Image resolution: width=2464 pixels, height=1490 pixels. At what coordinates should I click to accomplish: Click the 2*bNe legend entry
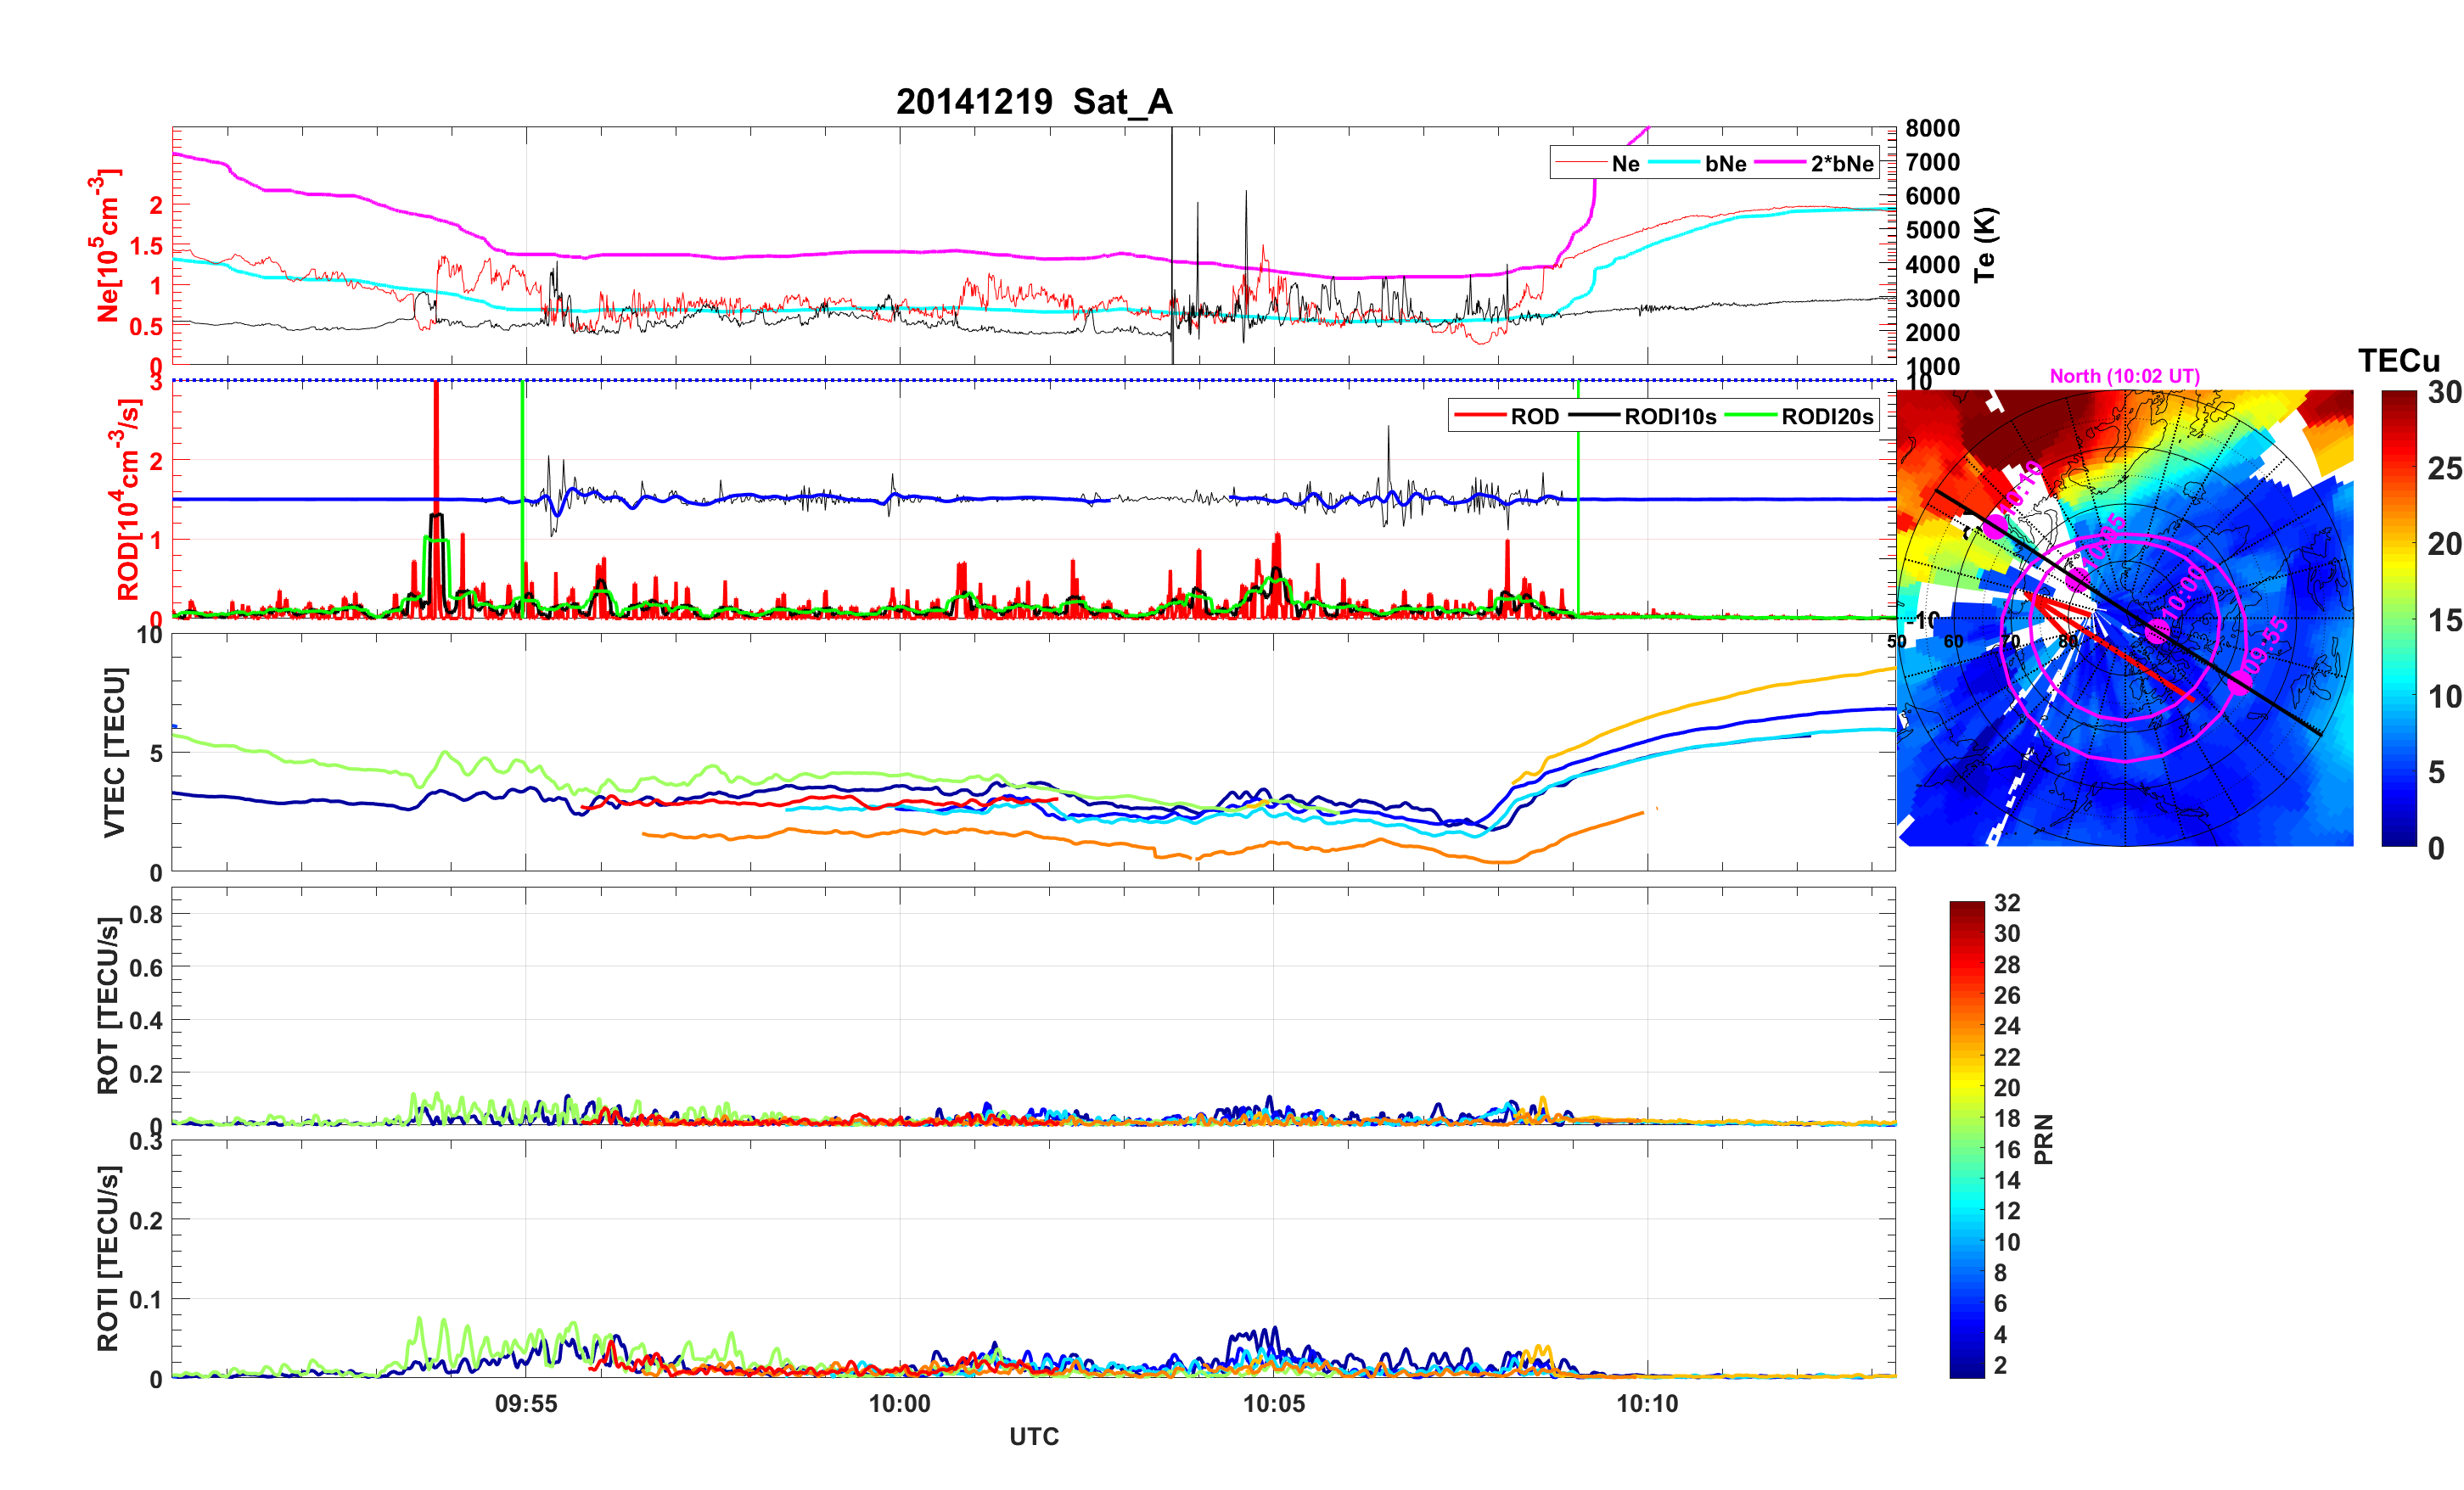tap(1841, 163)
